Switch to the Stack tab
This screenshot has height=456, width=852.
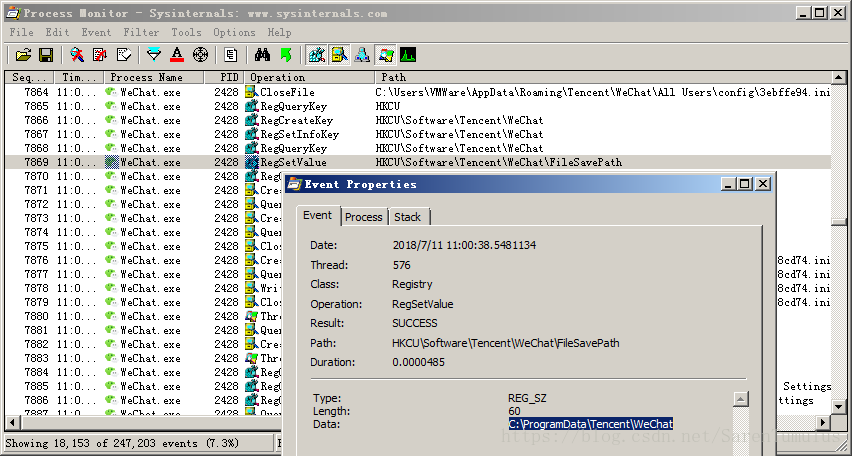point(408,217)
